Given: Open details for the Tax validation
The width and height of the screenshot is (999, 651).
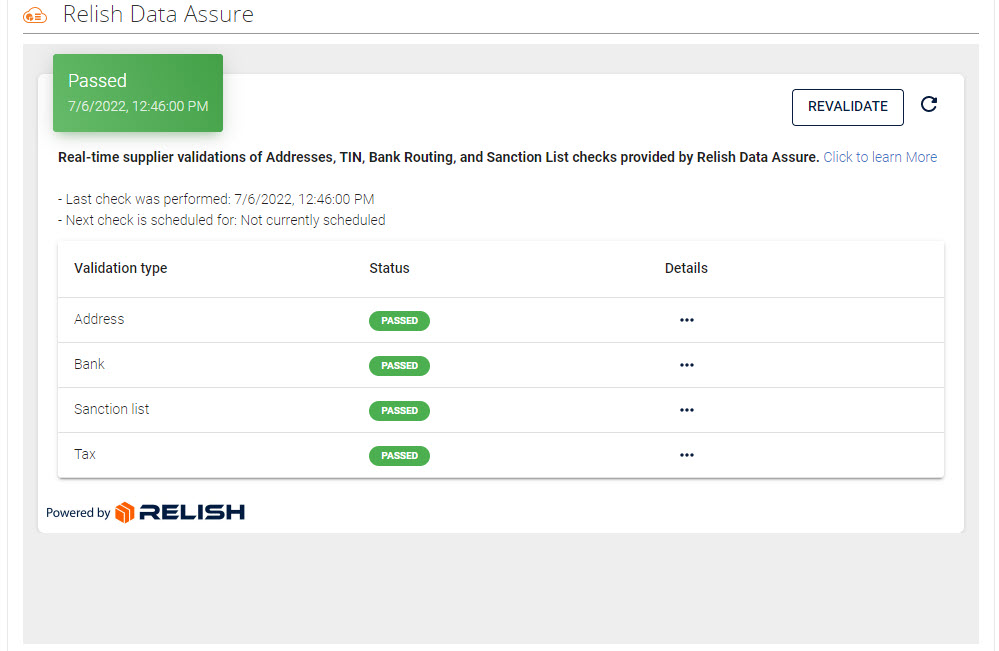Looking at the screenshot, I should pyautogui.click(x=687, y=455).
